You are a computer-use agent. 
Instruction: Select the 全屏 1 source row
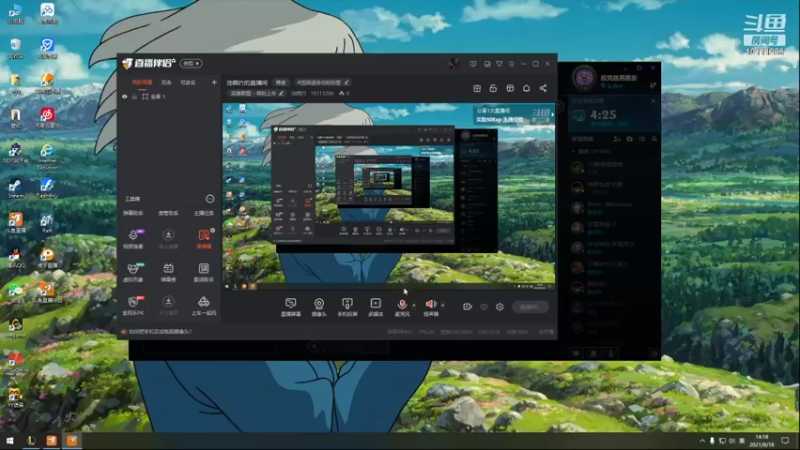pos(169,96)
